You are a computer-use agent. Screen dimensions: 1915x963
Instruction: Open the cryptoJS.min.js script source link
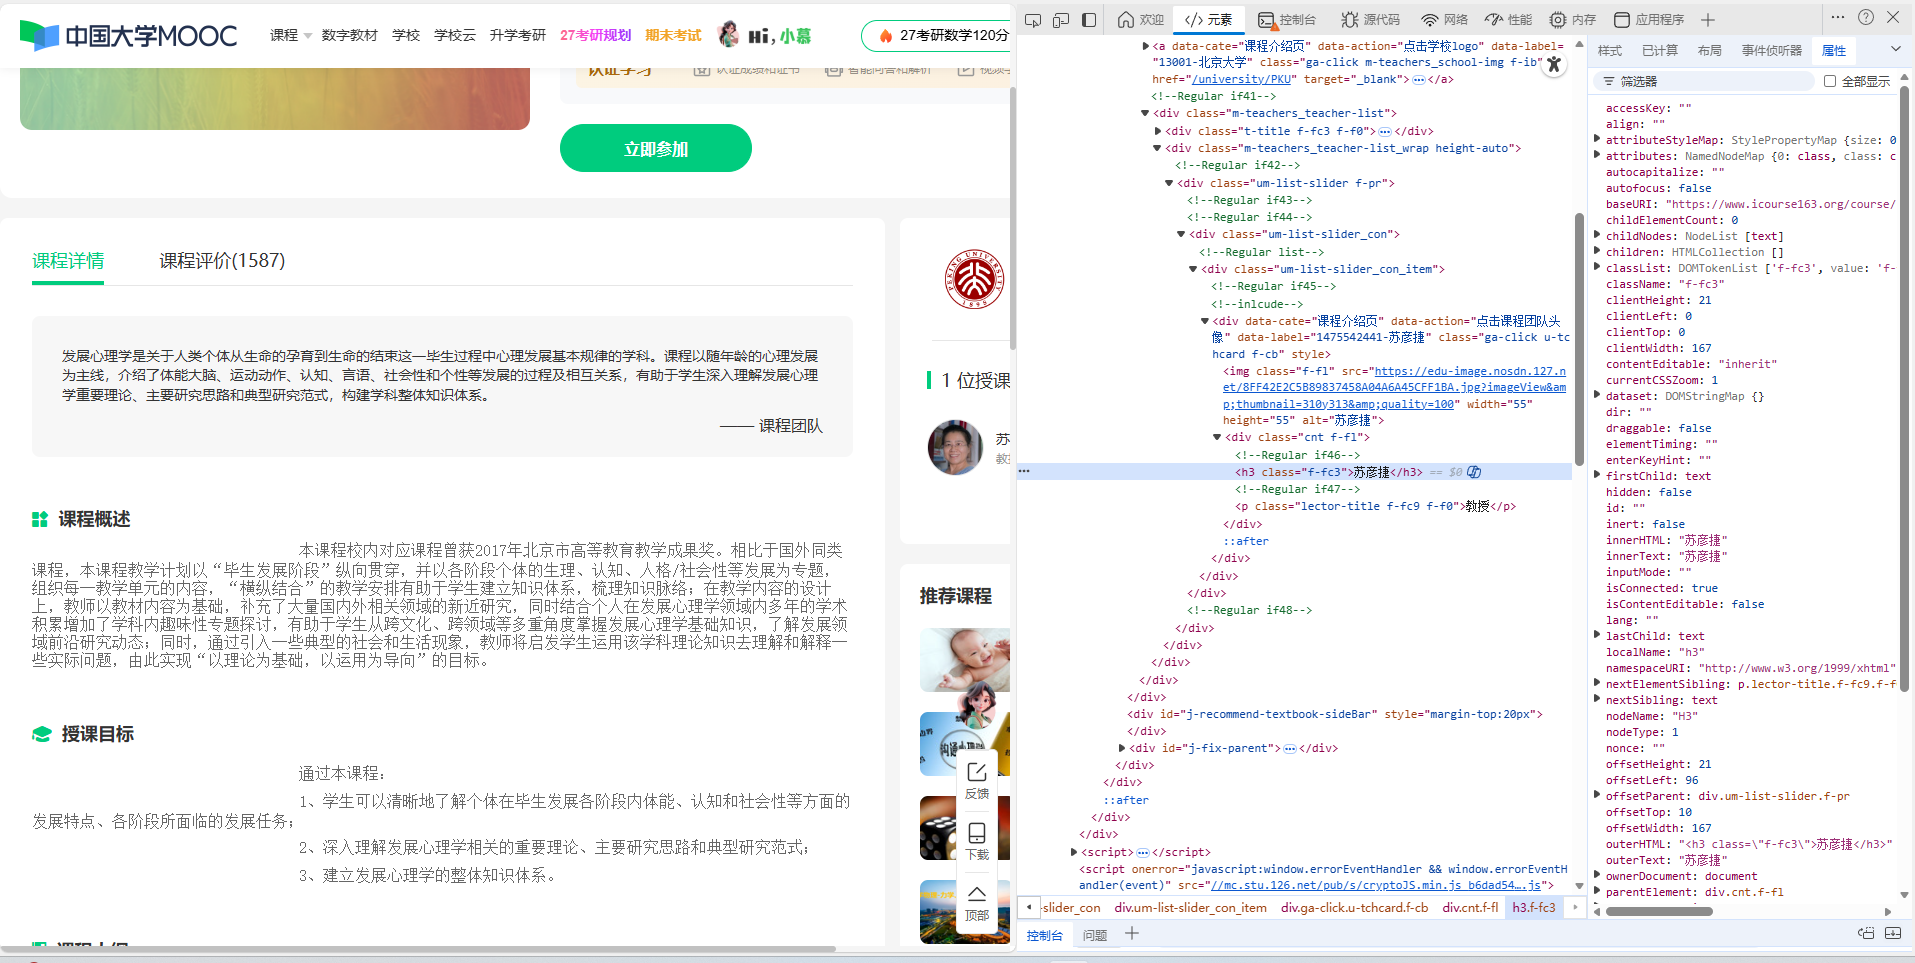[1376, 885]
